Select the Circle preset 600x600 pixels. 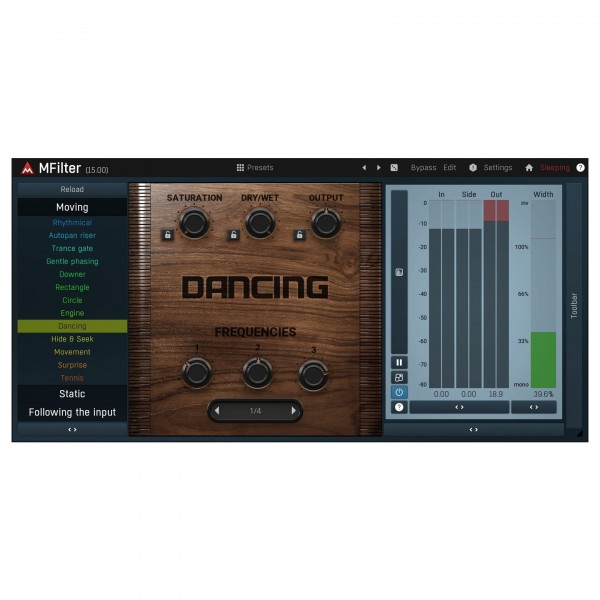pos(72,300)
